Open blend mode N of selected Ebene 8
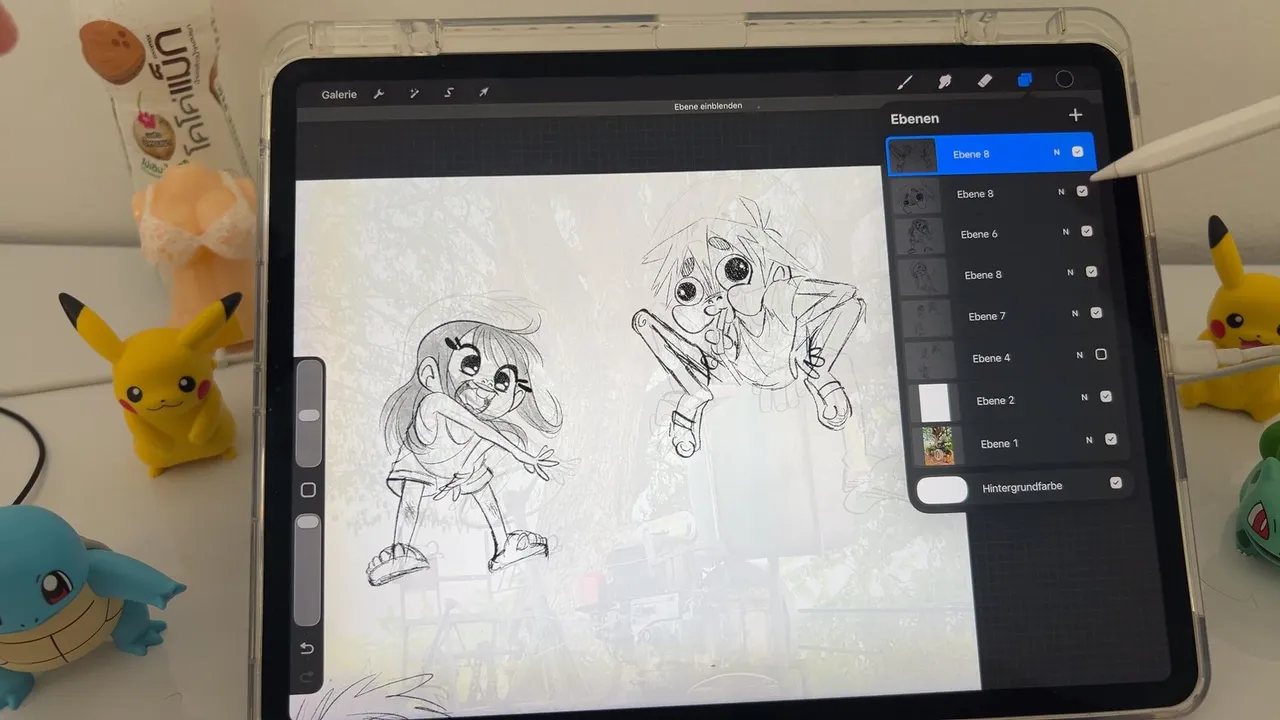 1056,153
